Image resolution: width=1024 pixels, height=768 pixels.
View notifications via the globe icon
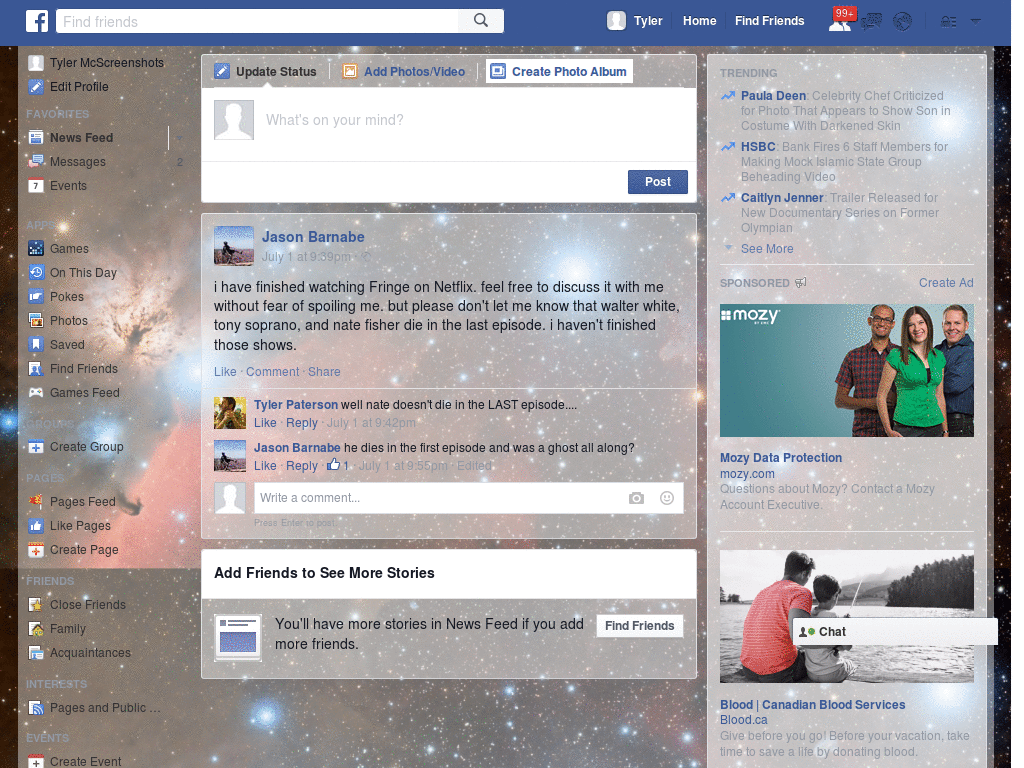[903, 20]
